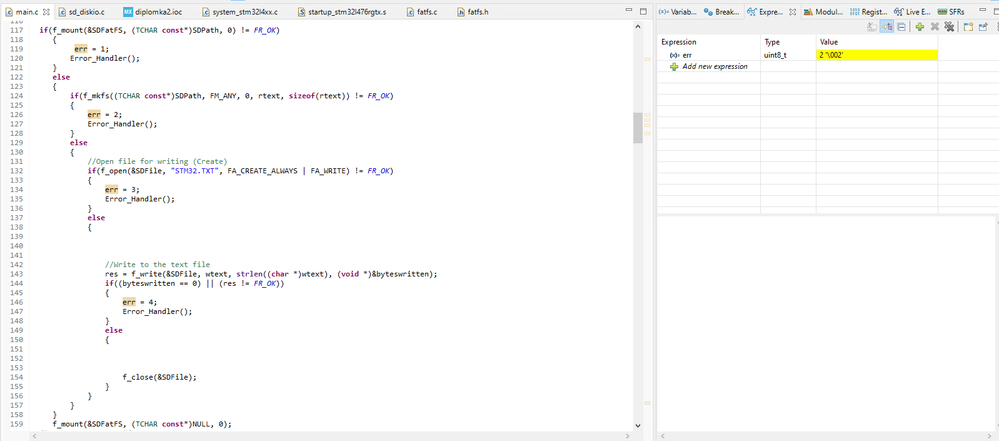
Task: Switch to fatfs.h editor tab
Action: coord(473,12)
